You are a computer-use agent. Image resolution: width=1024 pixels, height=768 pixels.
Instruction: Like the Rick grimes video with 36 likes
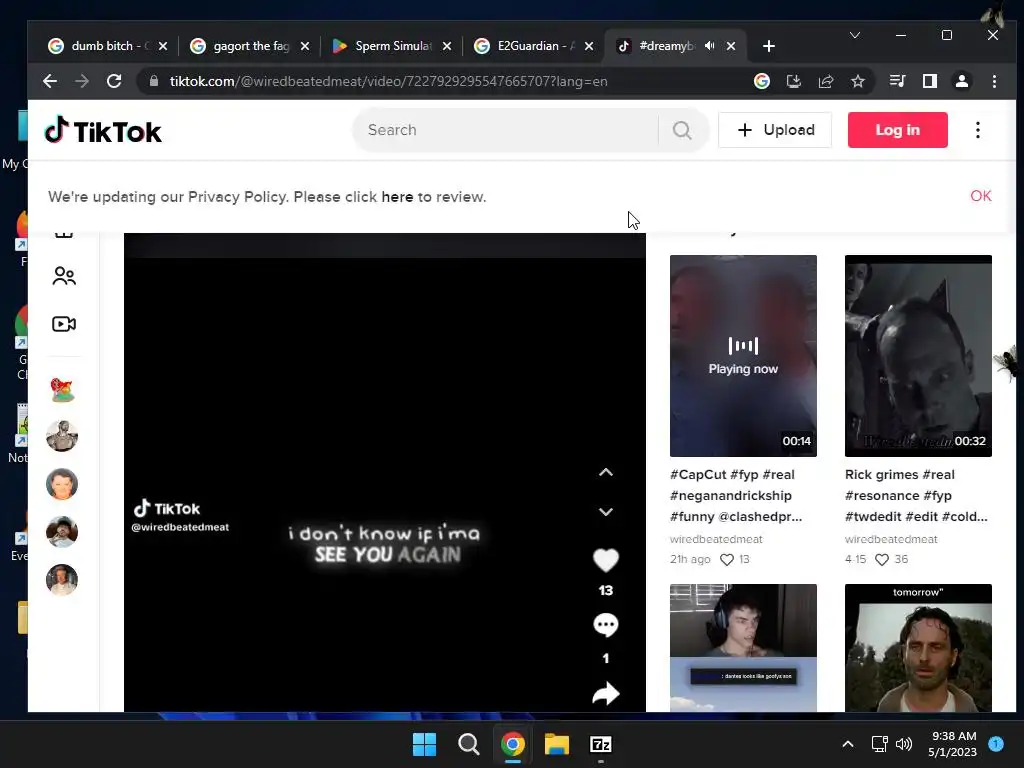[x=882, y=560]
